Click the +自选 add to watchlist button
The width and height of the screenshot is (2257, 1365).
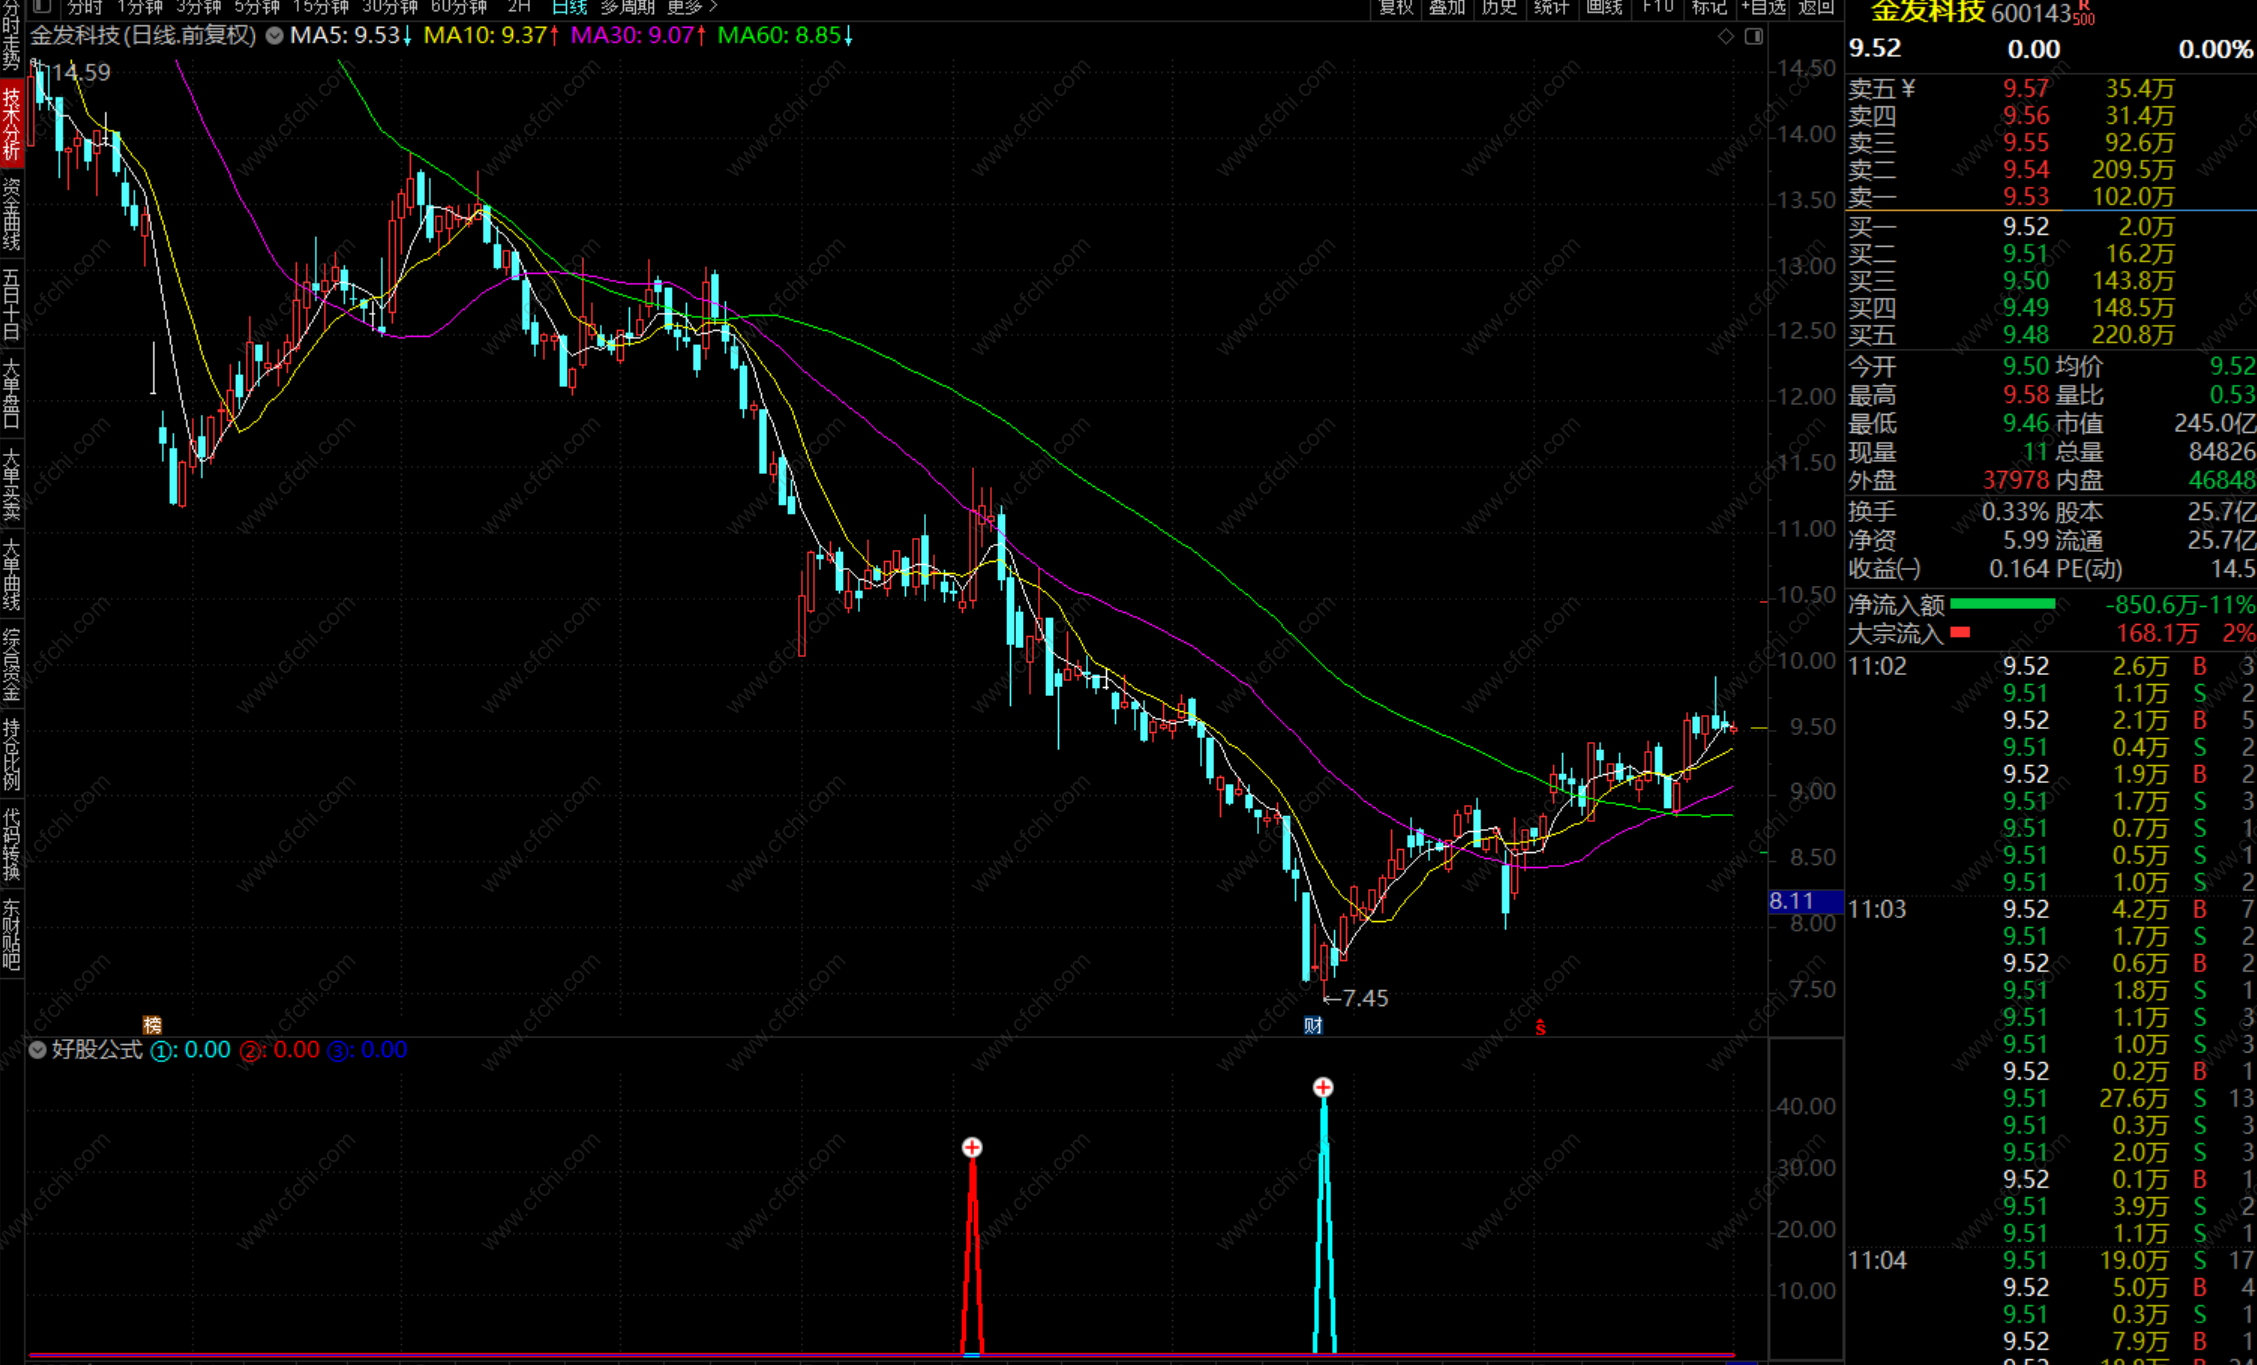[1763, 7]
